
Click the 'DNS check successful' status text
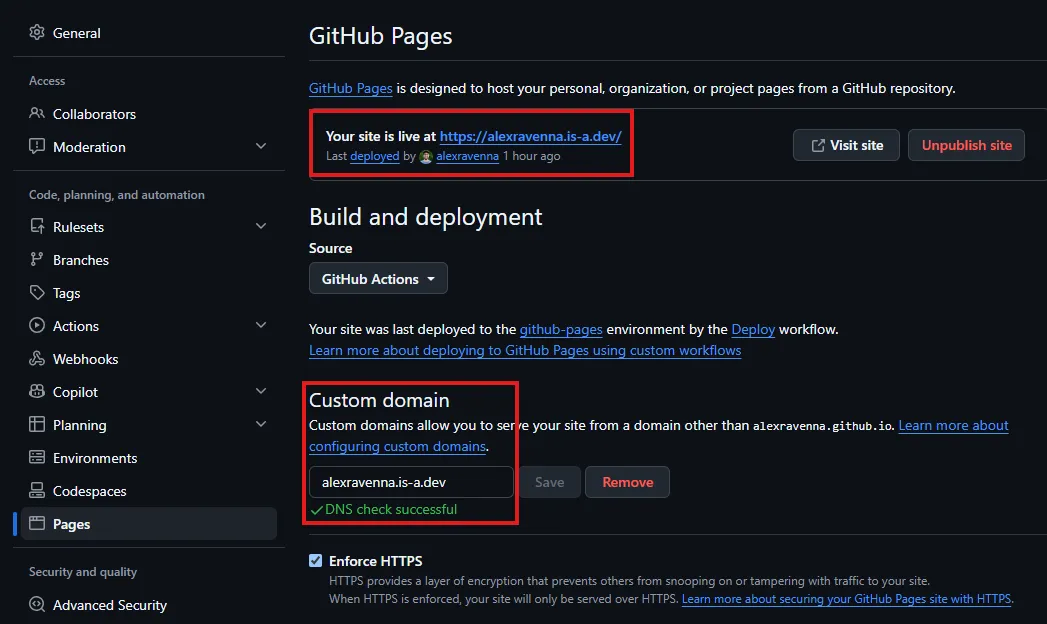coord(391,509)
